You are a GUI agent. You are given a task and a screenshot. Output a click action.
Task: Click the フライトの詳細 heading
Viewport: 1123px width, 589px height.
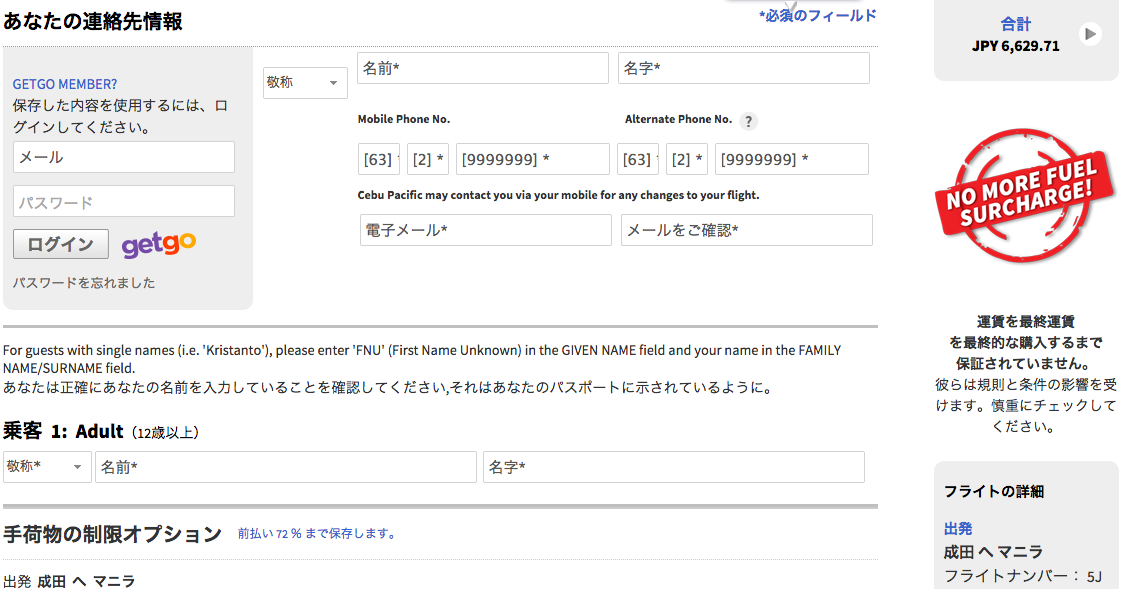click(994, 492)
